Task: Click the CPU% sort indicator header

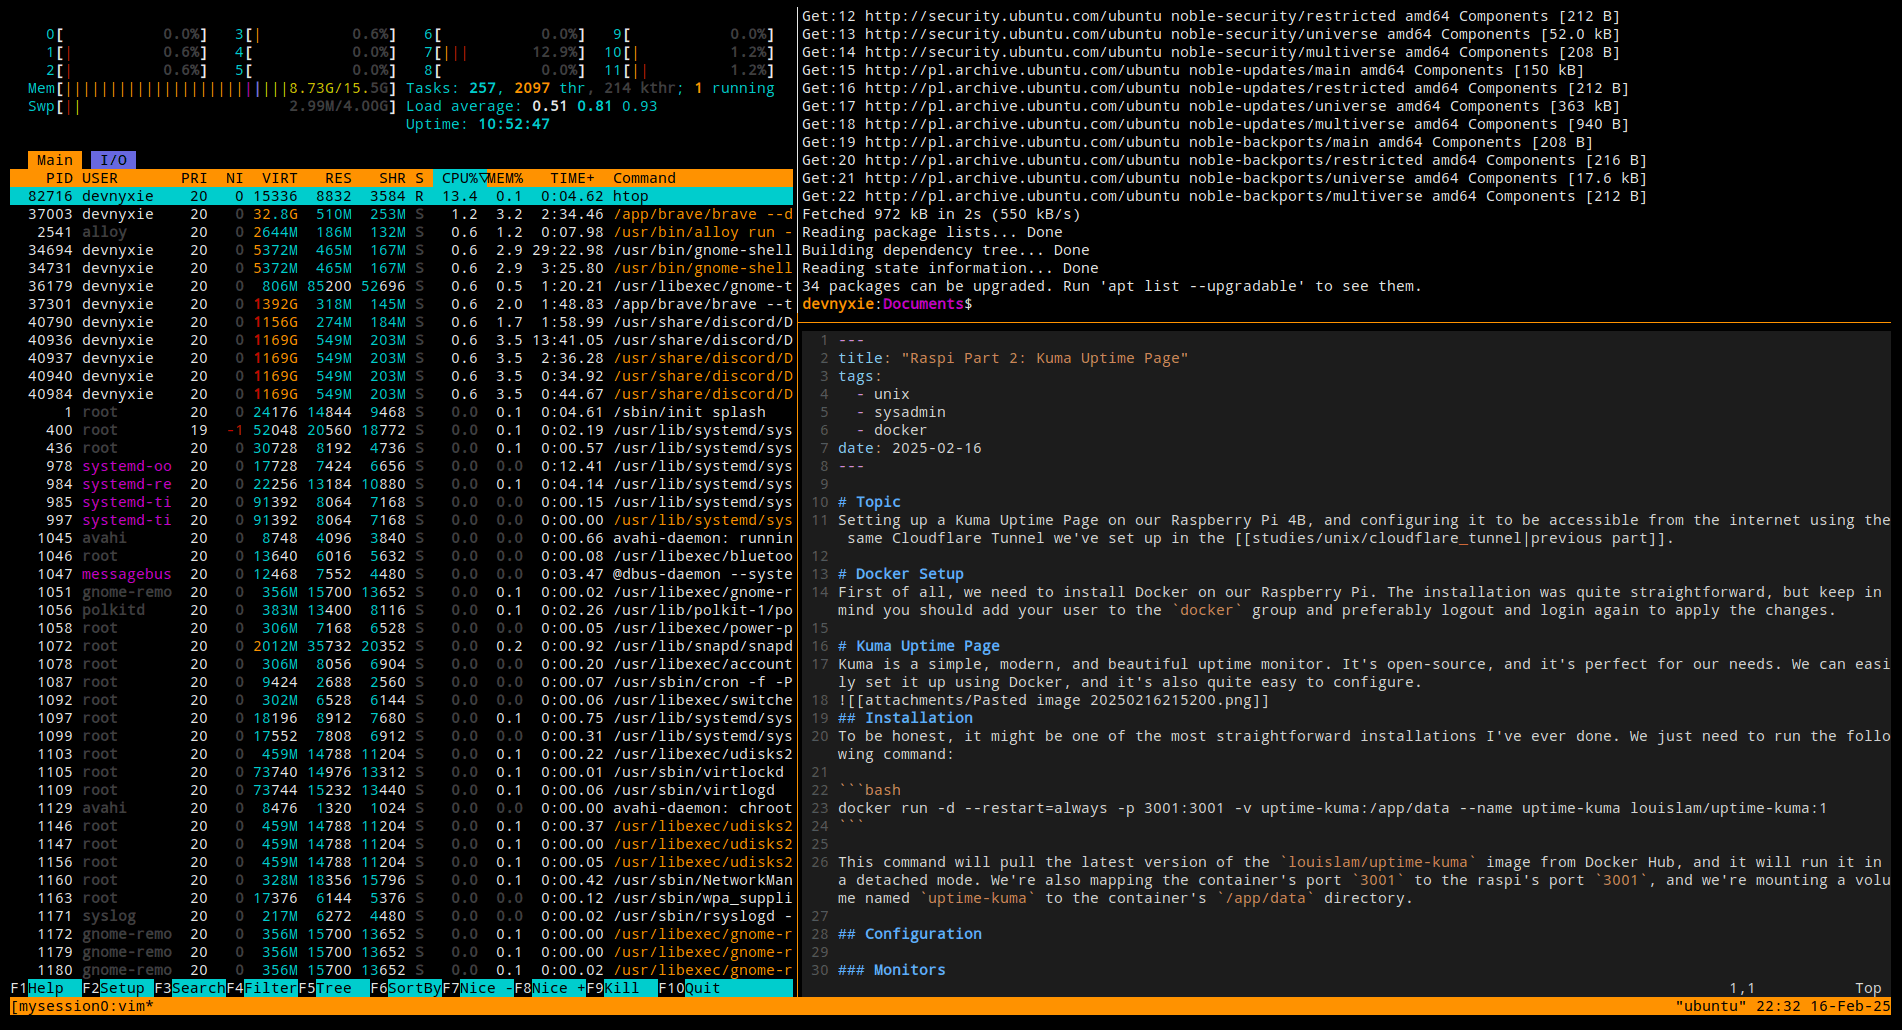Action: pos(461,178)
